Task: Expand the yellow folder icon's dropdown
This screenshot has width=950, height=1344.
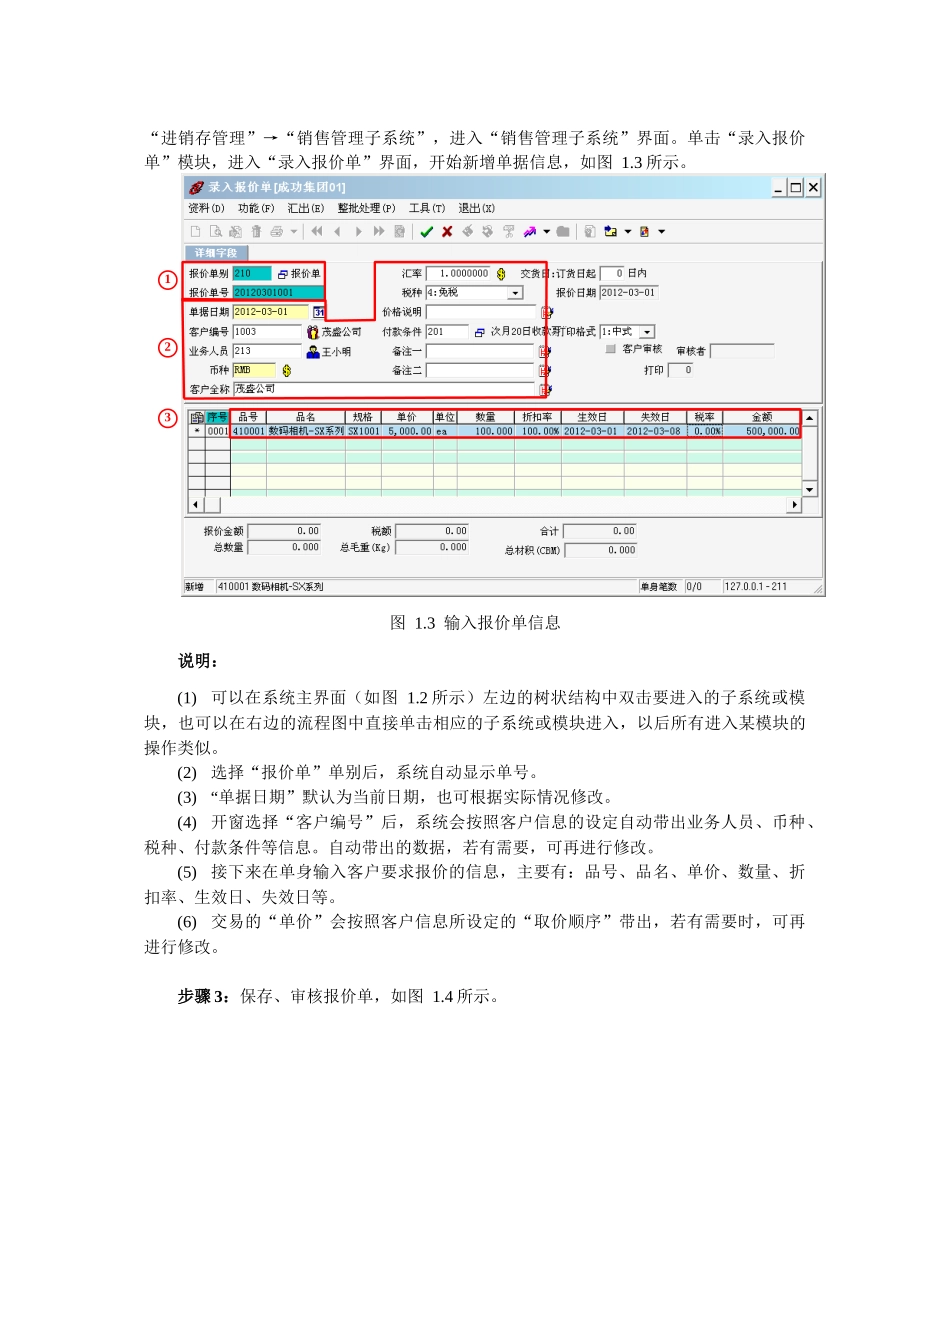Action: [628, 232]
